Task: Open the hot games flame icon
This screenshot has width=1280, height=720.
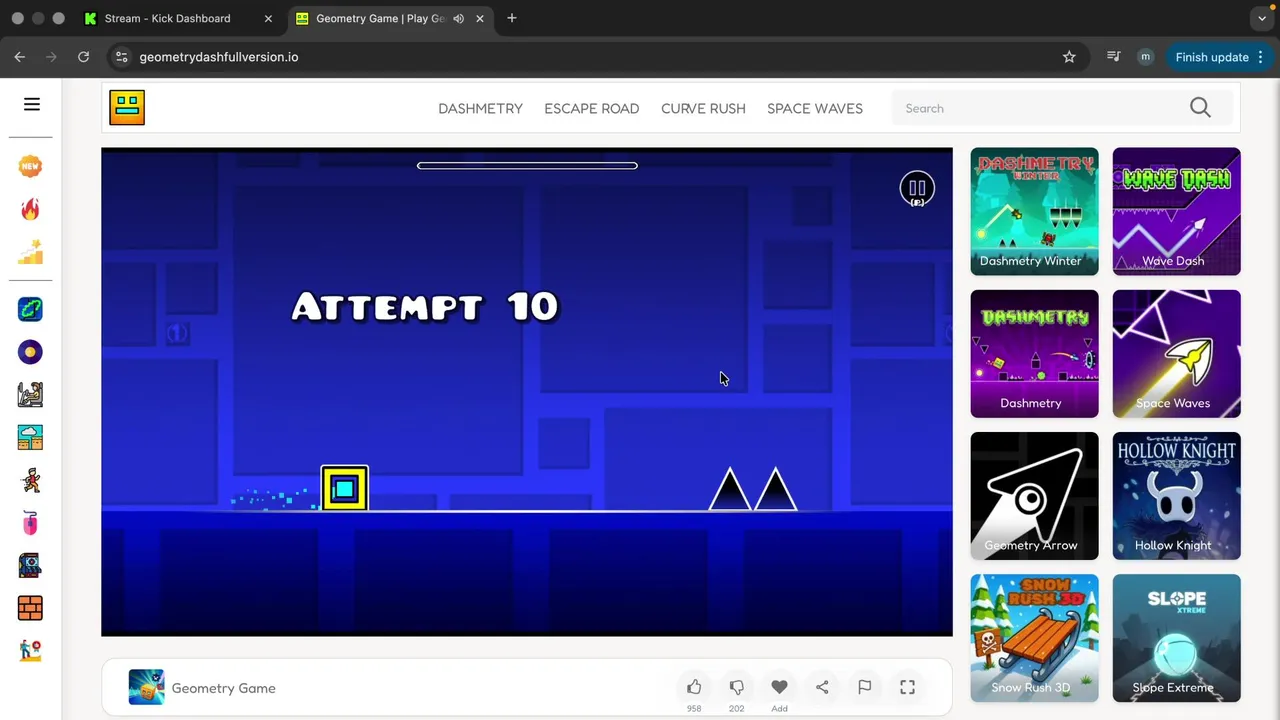Action: pos(30,209)
